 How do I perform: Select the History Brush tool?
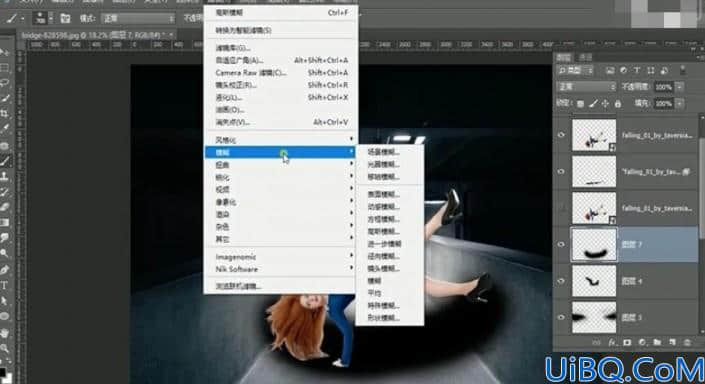[x=4, y=192]
